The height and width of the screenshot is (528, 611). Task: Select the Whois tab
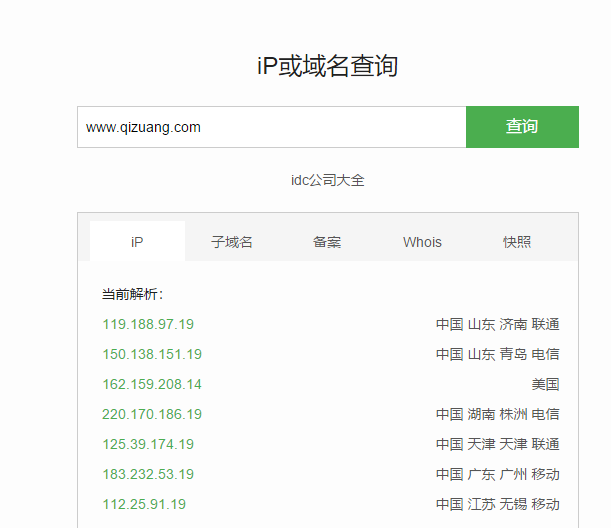(x=422, y=242)
